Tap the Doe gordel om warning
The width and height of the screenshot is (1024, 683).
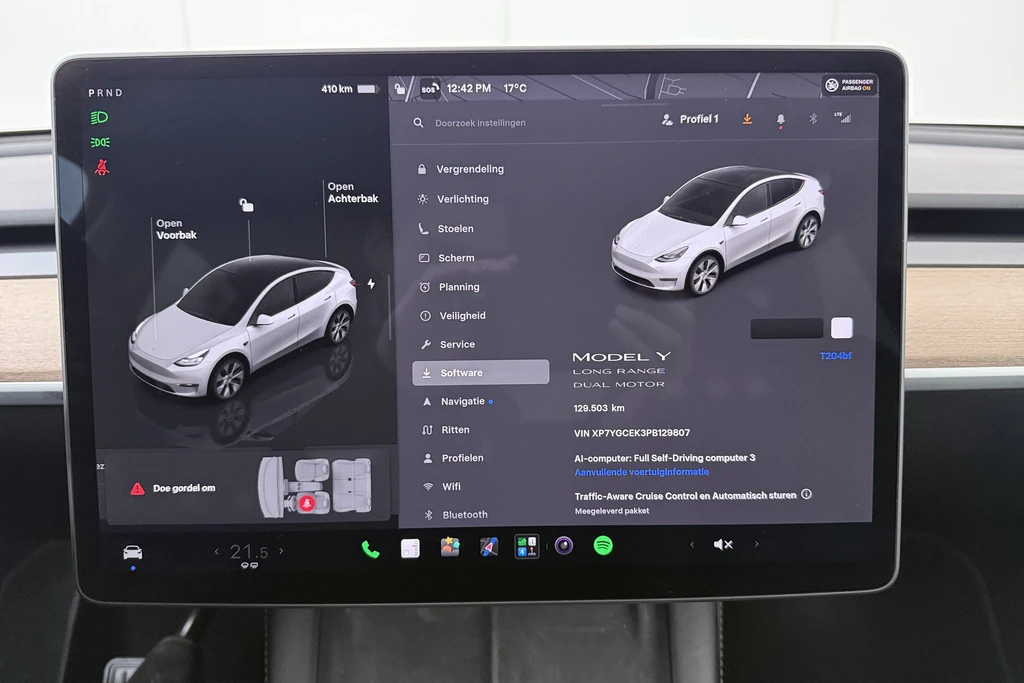pos(173,488)
